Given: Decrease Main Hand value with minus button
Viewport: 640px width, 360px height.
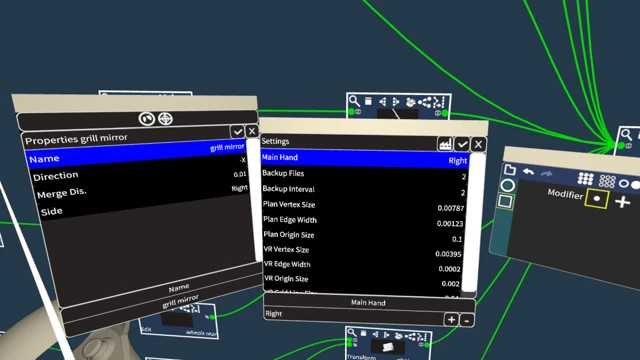Looking at the screenshot, I should (x=467, y=320).
